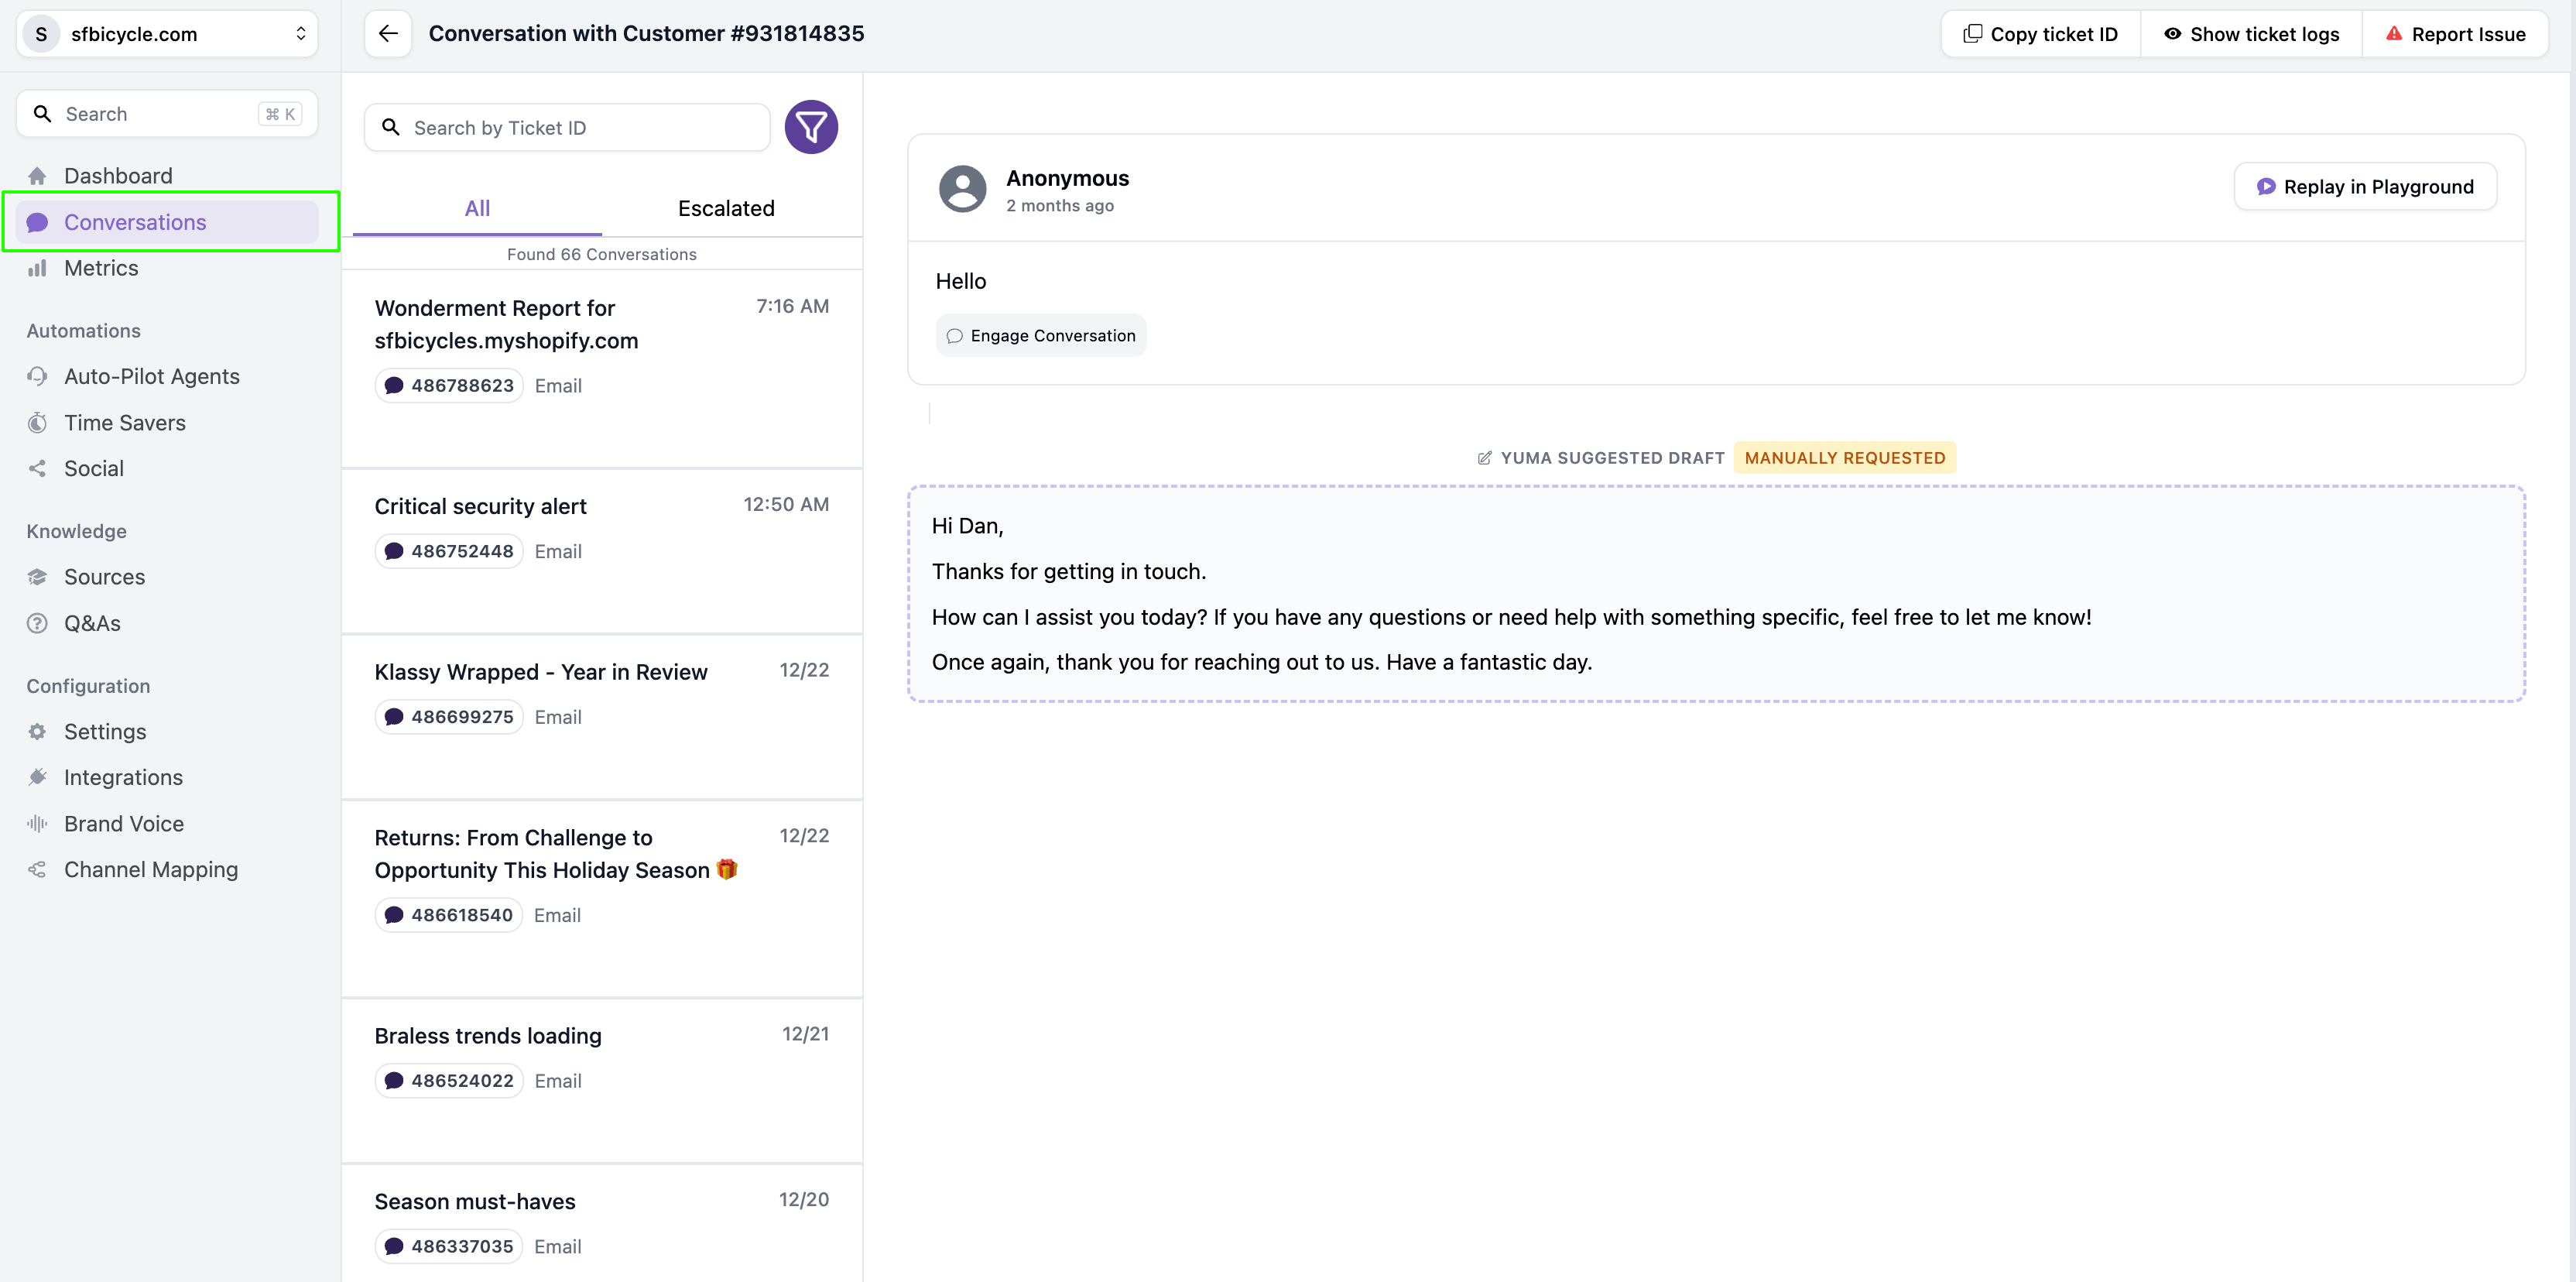Click the Auto-Pilot Agents headset icon

tap(37, 376)
